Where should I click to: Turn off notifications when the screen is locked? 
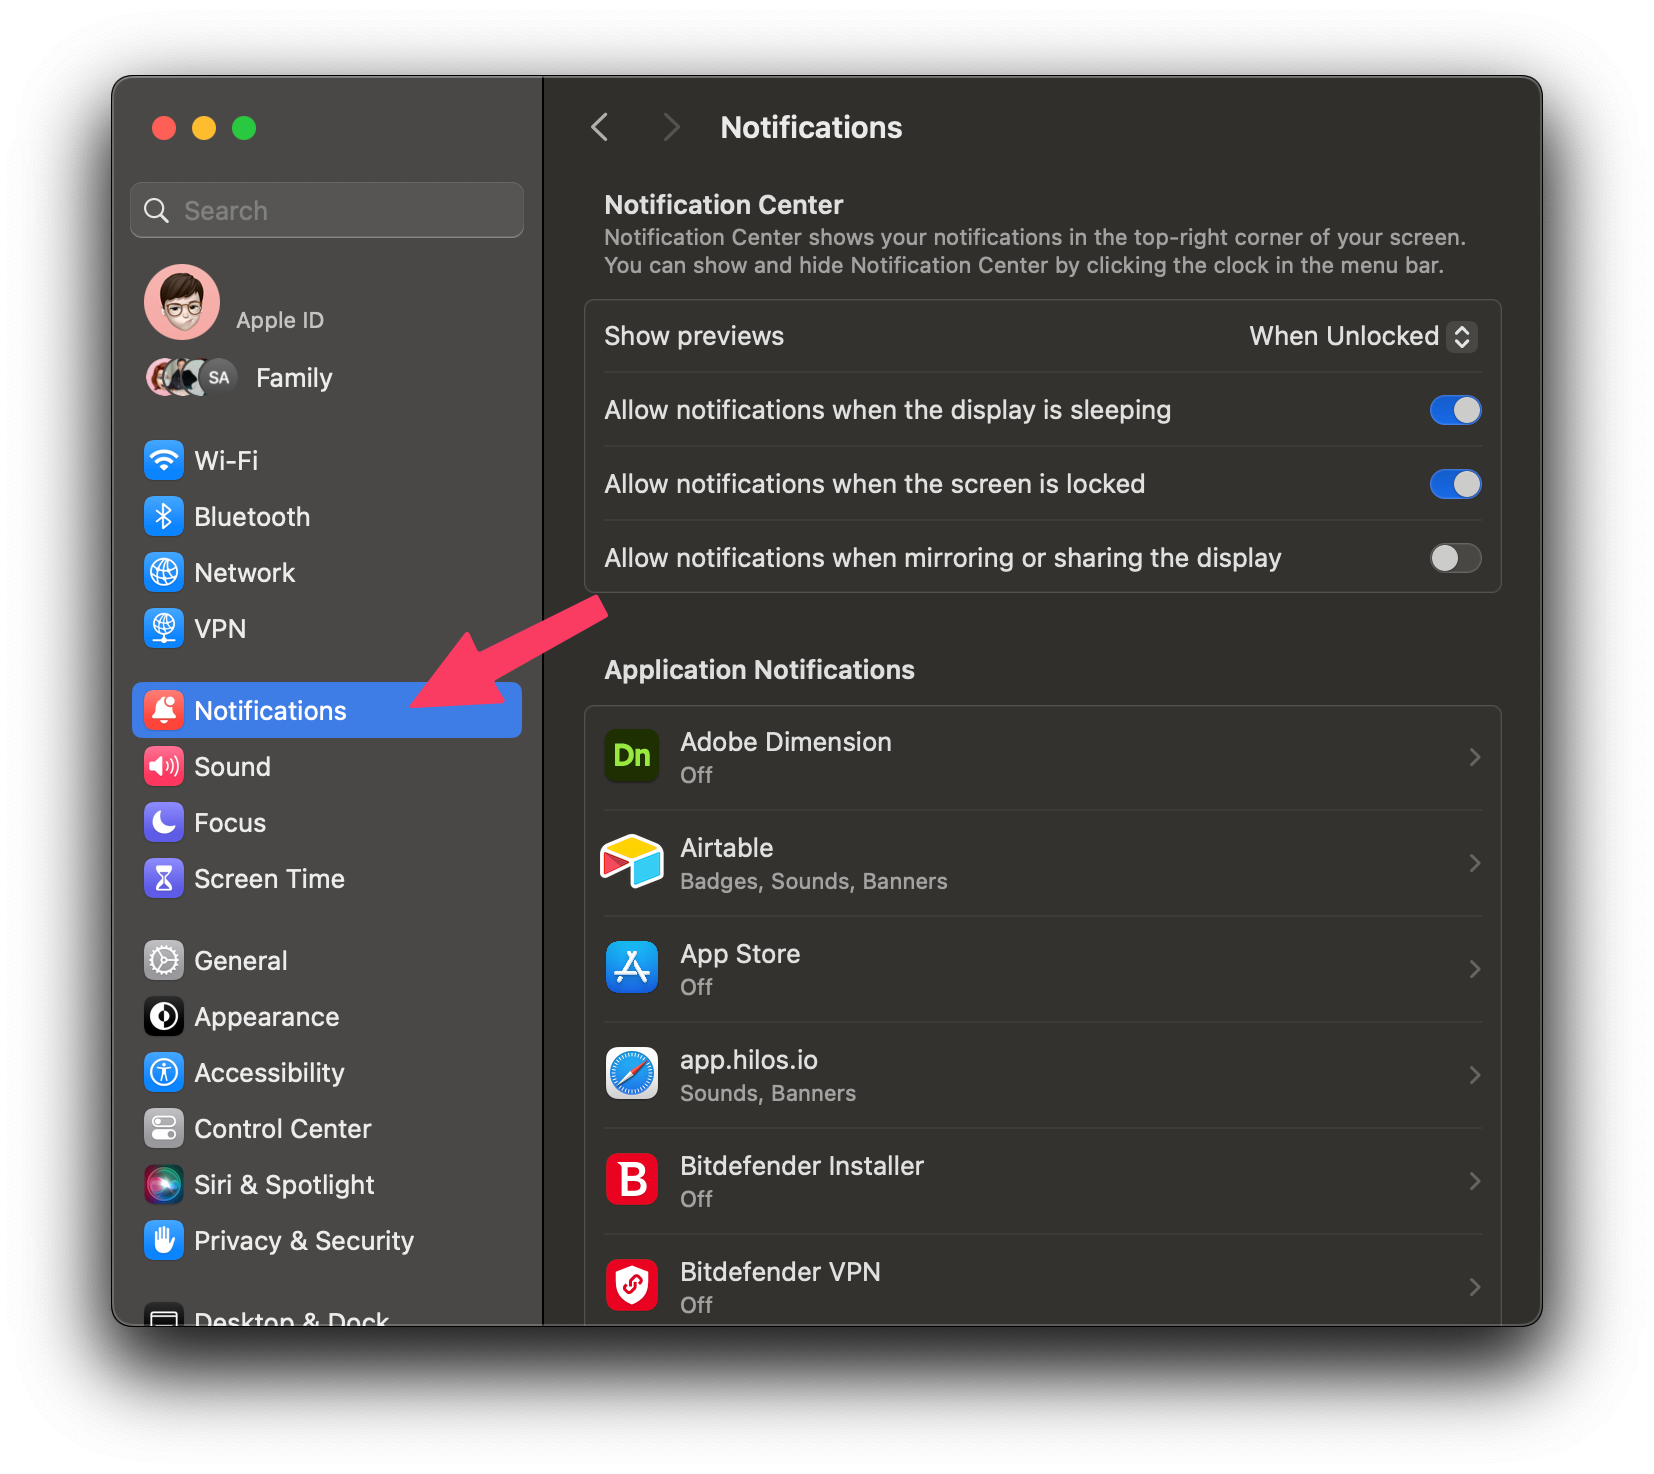pyautogui.click(x=1455, y=484)
